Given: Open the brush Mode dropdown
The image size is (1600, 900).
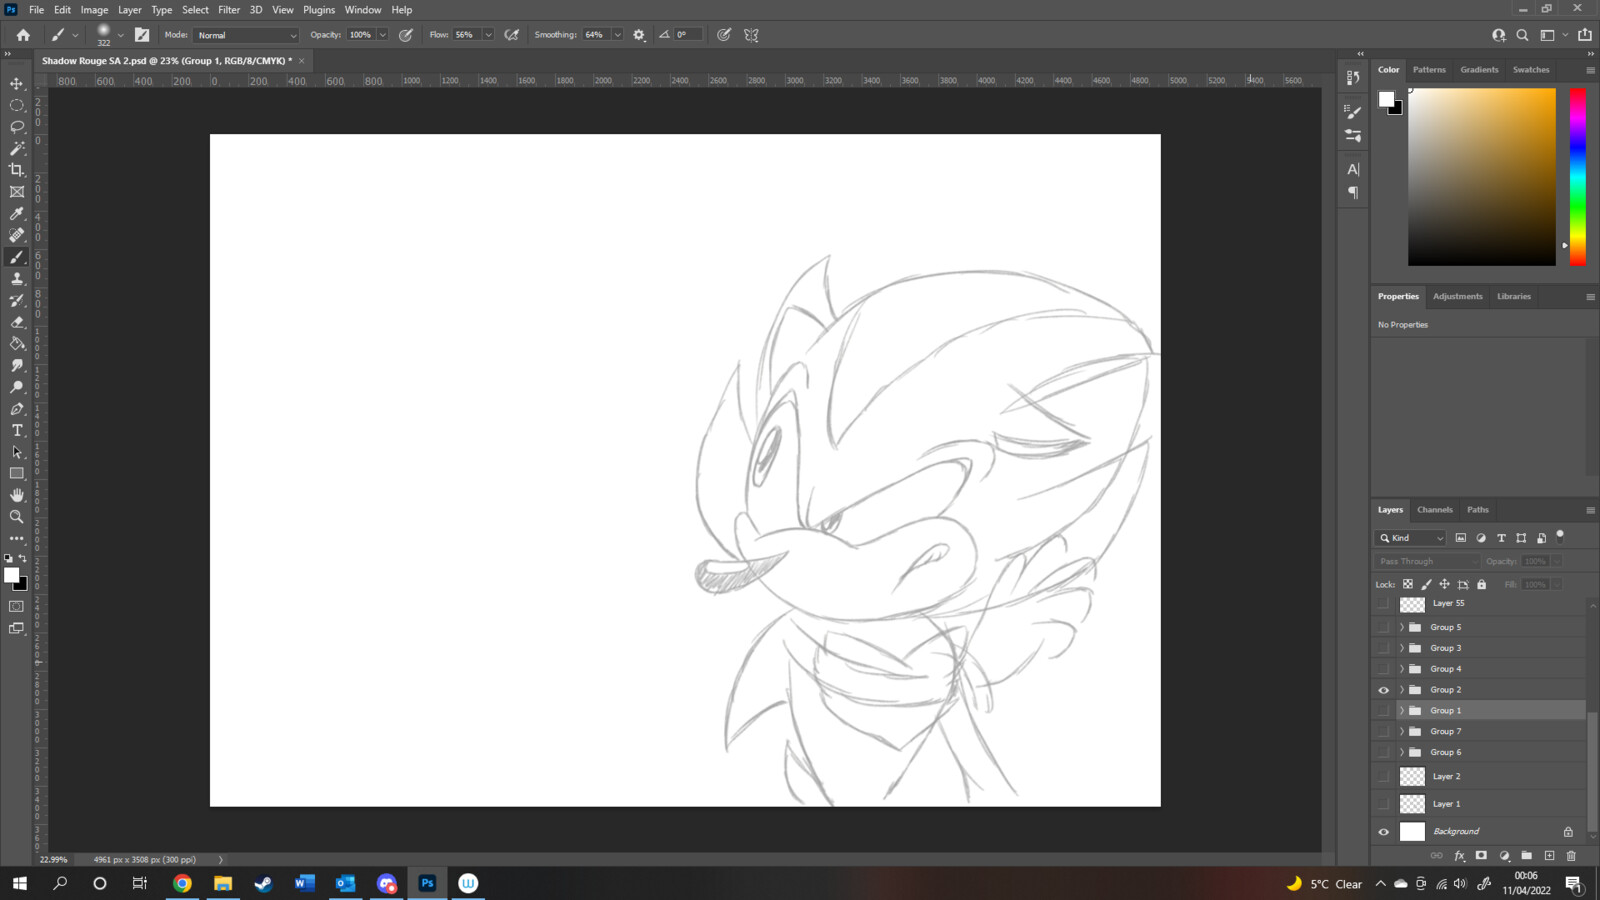Looking at the screenshot, I should point(246,35).
